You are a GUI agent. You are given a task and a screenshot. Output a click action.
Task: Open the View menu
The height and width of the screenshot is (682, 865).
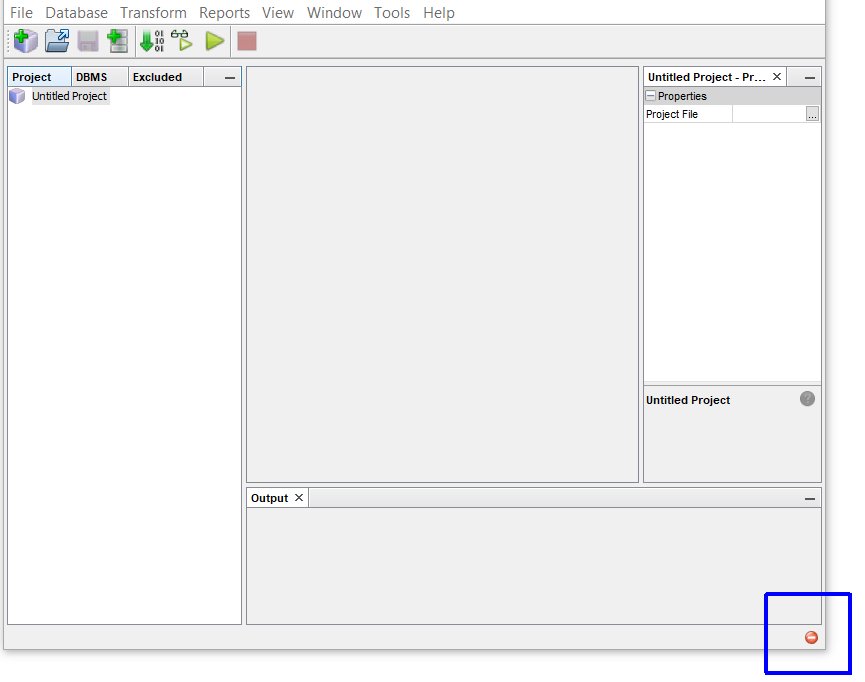(x=278, y=13)
